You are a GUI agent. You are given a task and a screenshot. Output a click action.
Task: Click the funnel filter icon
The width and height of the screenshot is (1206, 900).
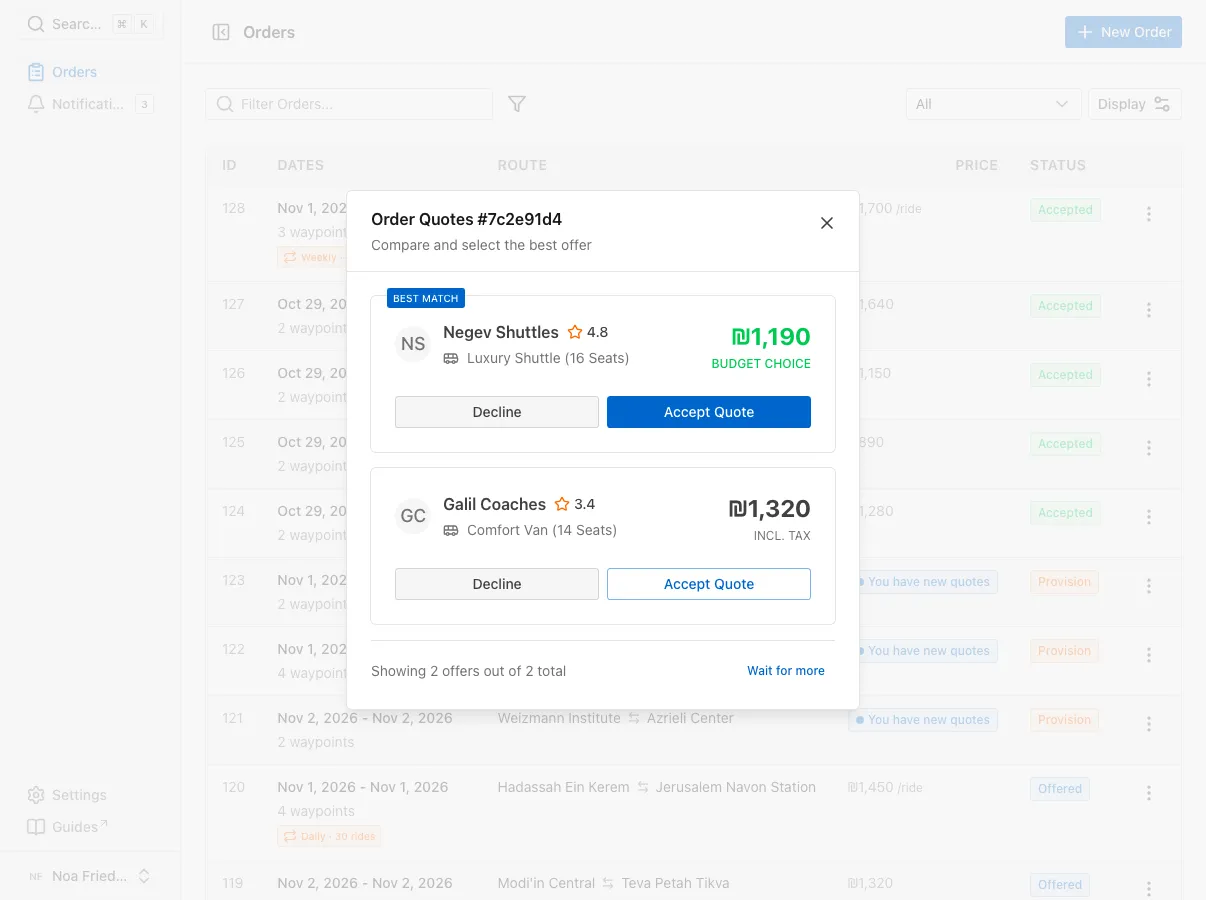coord(517,104)
